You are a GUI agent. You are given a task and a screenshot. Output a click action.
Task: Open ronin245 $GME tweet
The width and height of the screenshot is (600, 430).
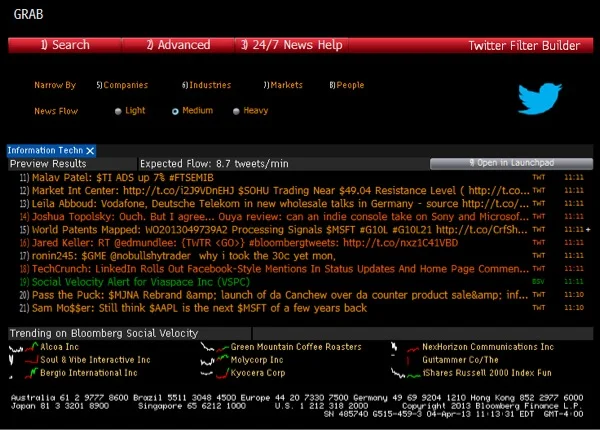point(302,256)
